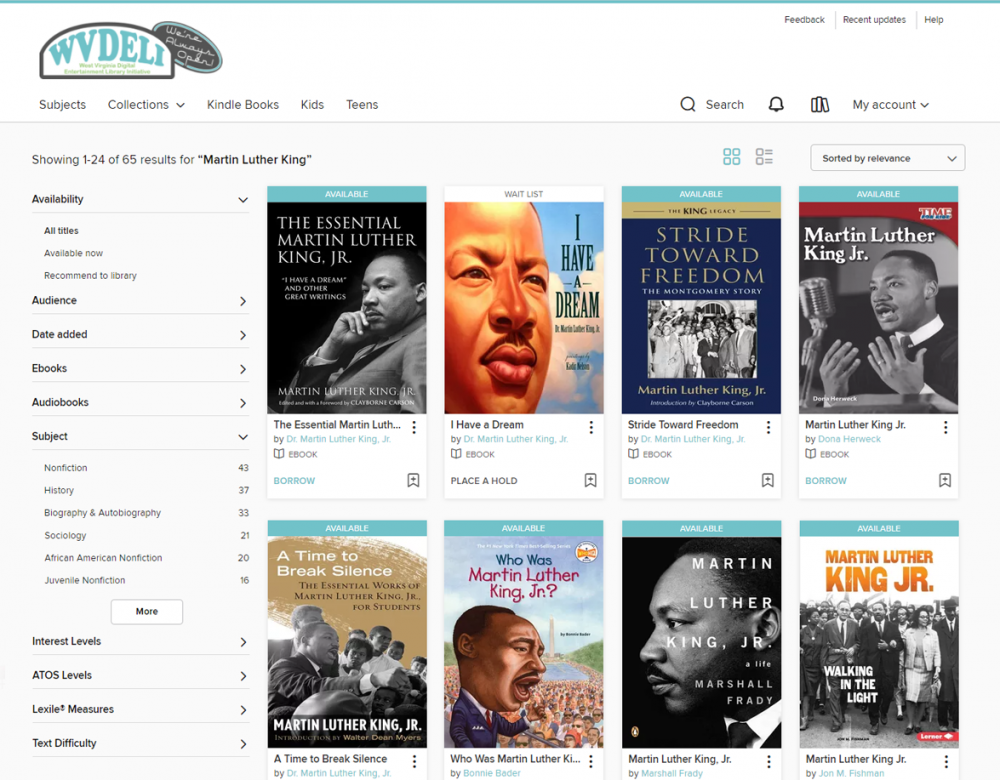This screenshot has width=1000, height=780.
Task: Open the I Have a Dream cover thumbnail
Action: tap(524, 308)
